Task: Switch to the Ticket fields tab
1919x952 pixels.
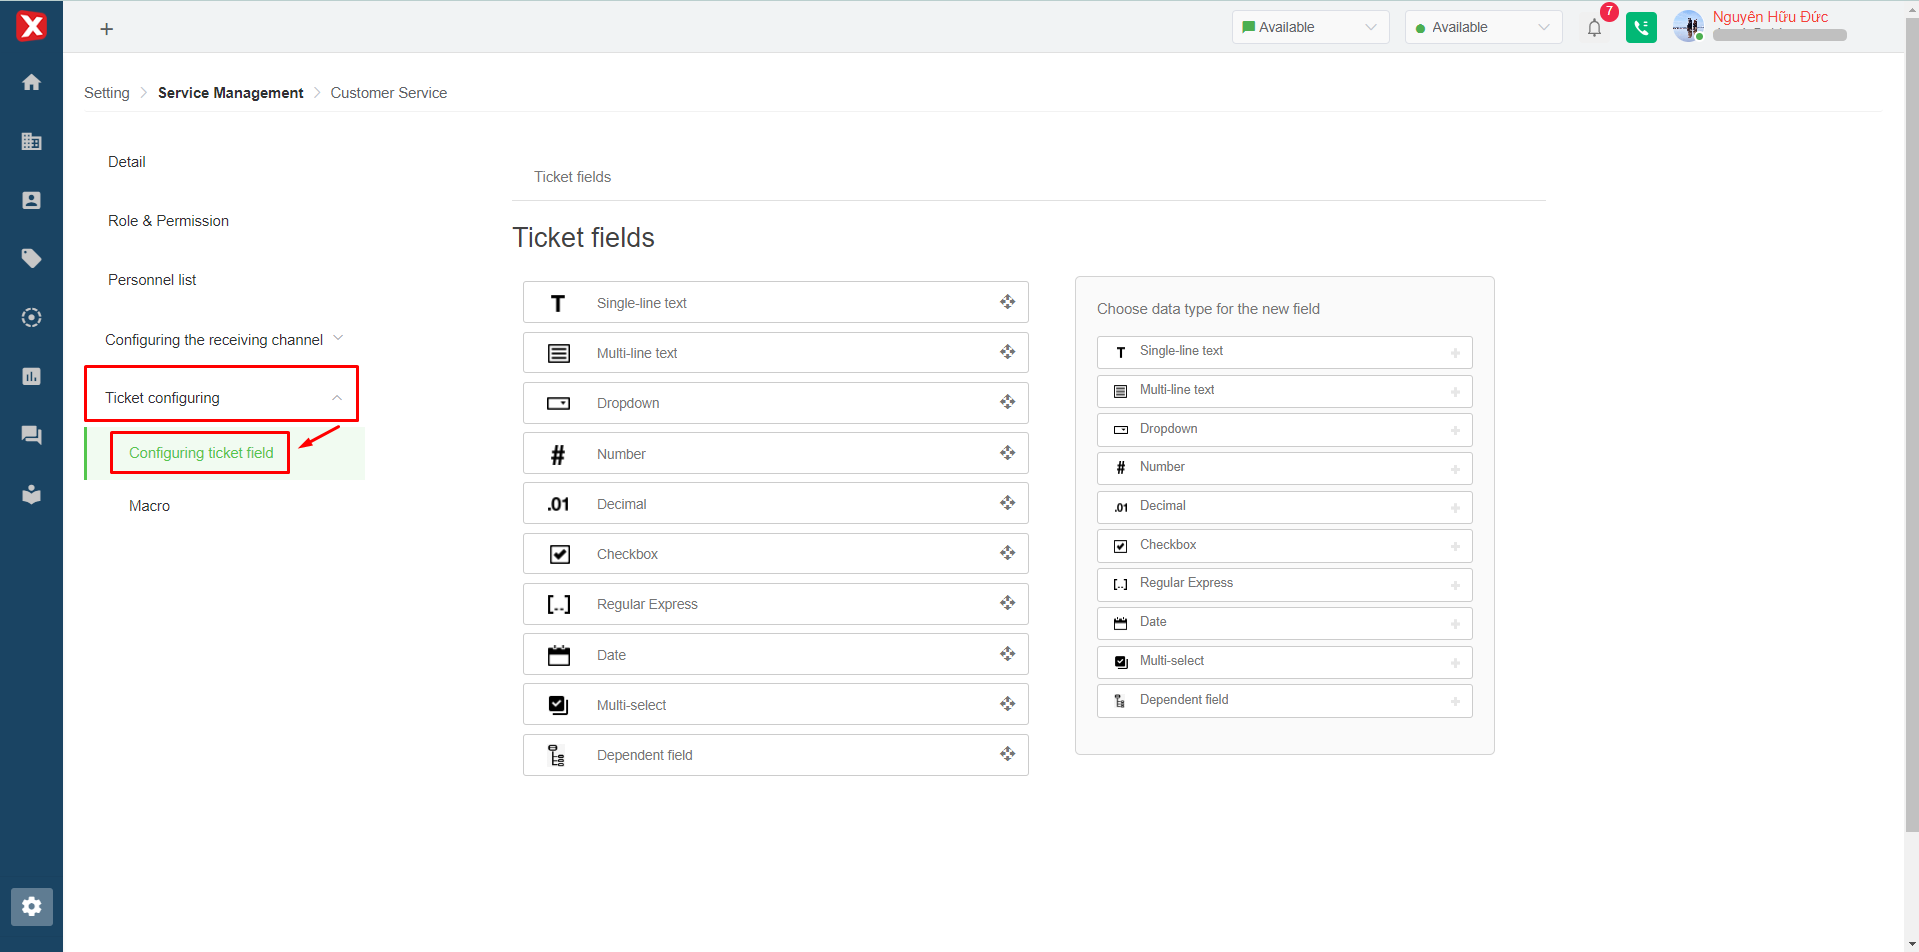Action: (572, 177)
